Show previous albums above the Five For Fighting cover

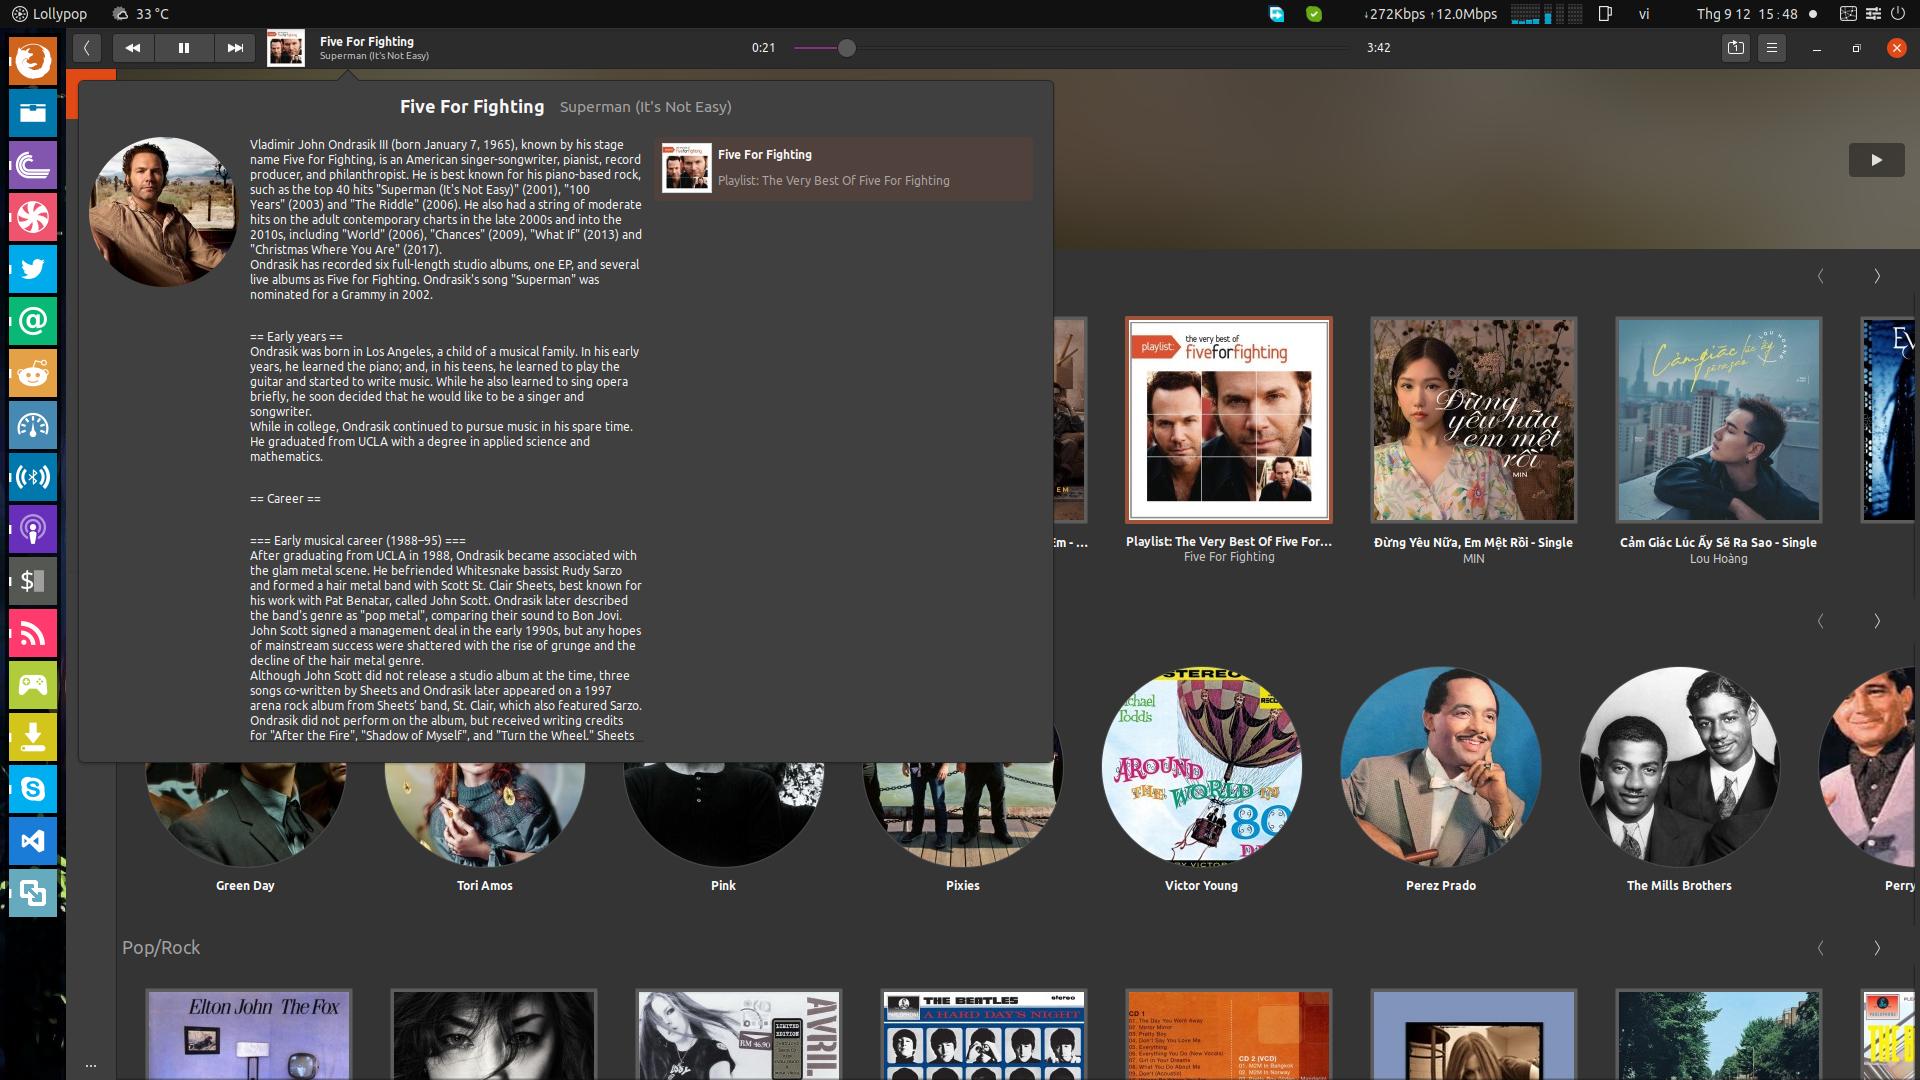[x=1820, y=276]
